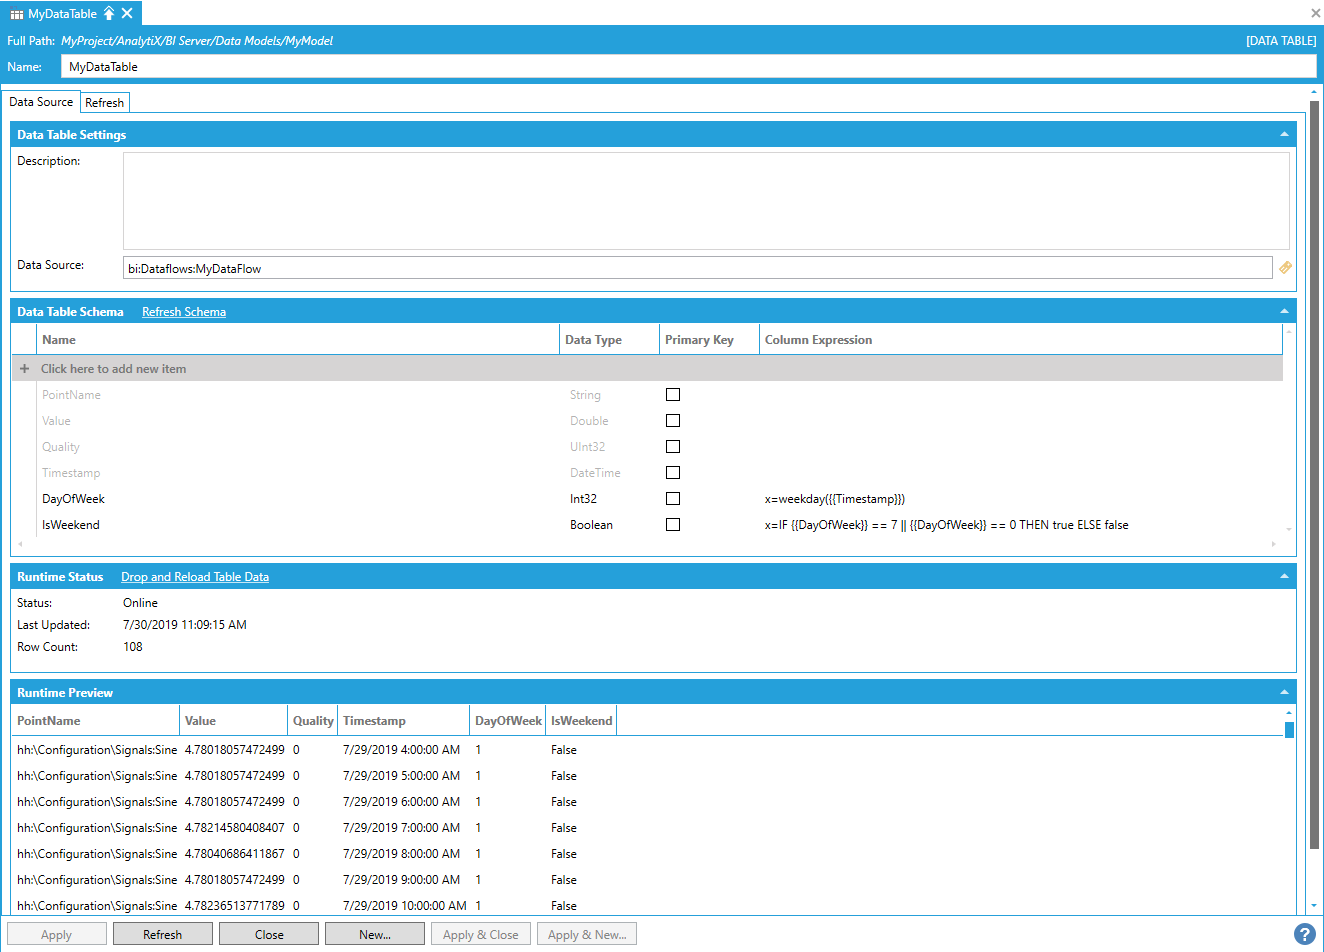
Task: Click Drop and Reload Table Data link
Action: (x=195, y=577)
